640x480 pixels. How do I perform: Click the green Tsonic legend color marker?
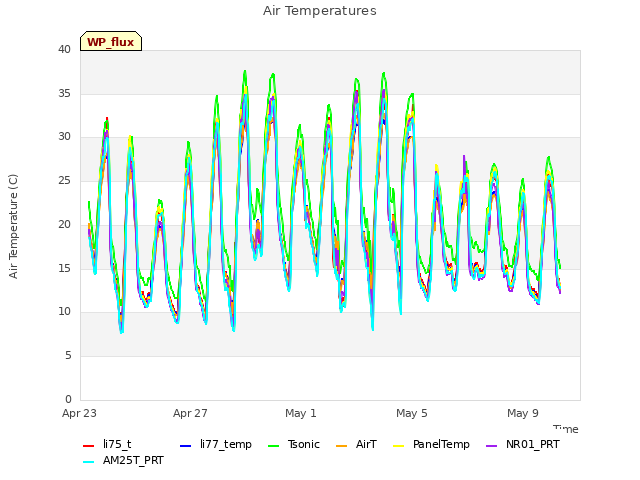click(x=274, y=445)
